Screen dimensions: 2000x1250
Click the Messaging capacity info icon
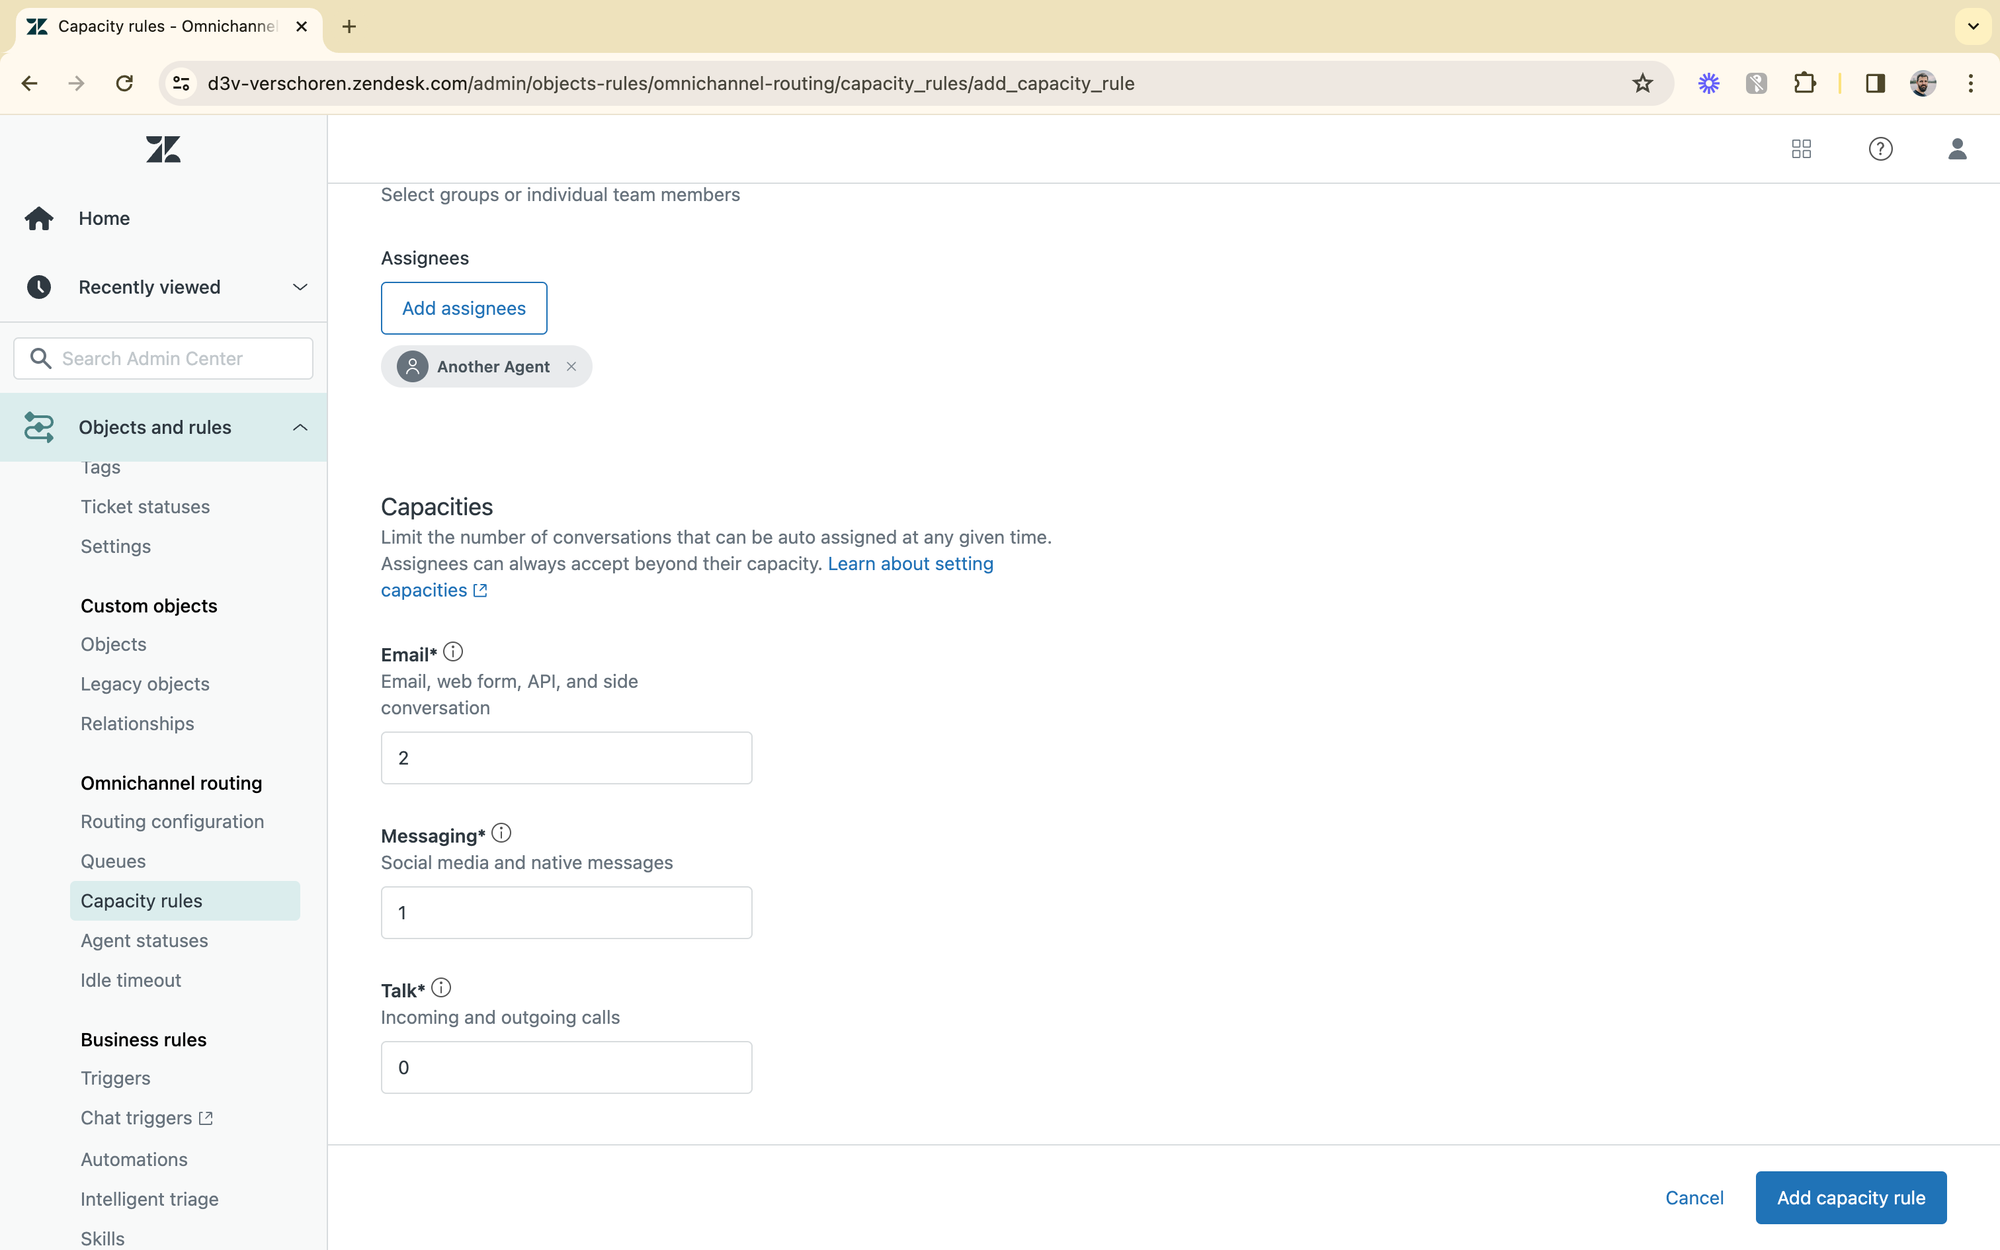point(501,833)
